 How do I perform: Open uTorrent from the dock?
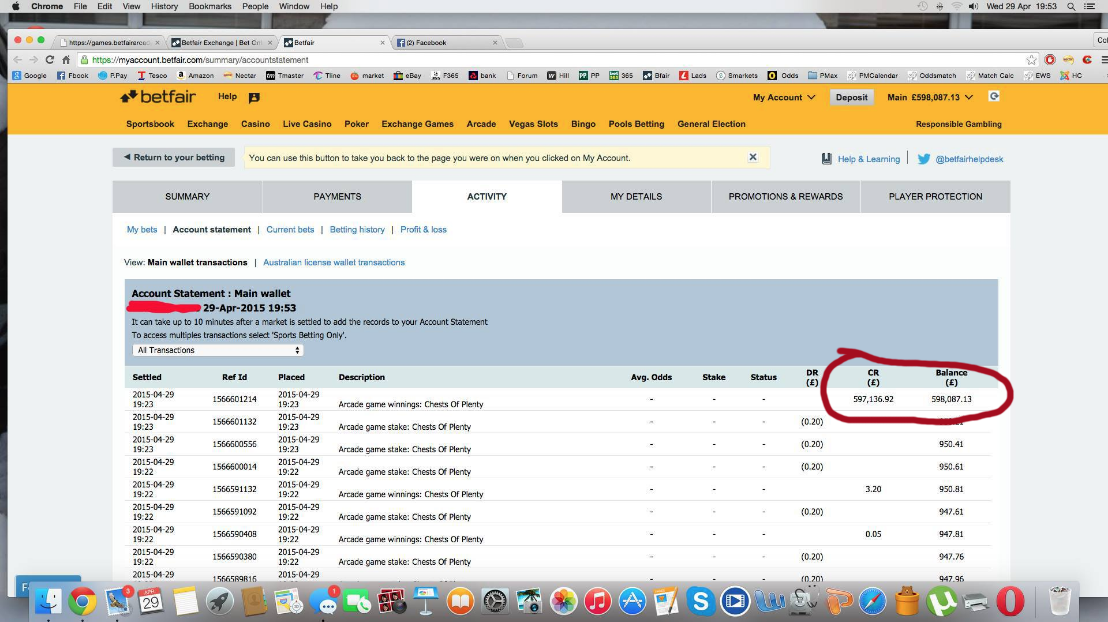point(941,602)
